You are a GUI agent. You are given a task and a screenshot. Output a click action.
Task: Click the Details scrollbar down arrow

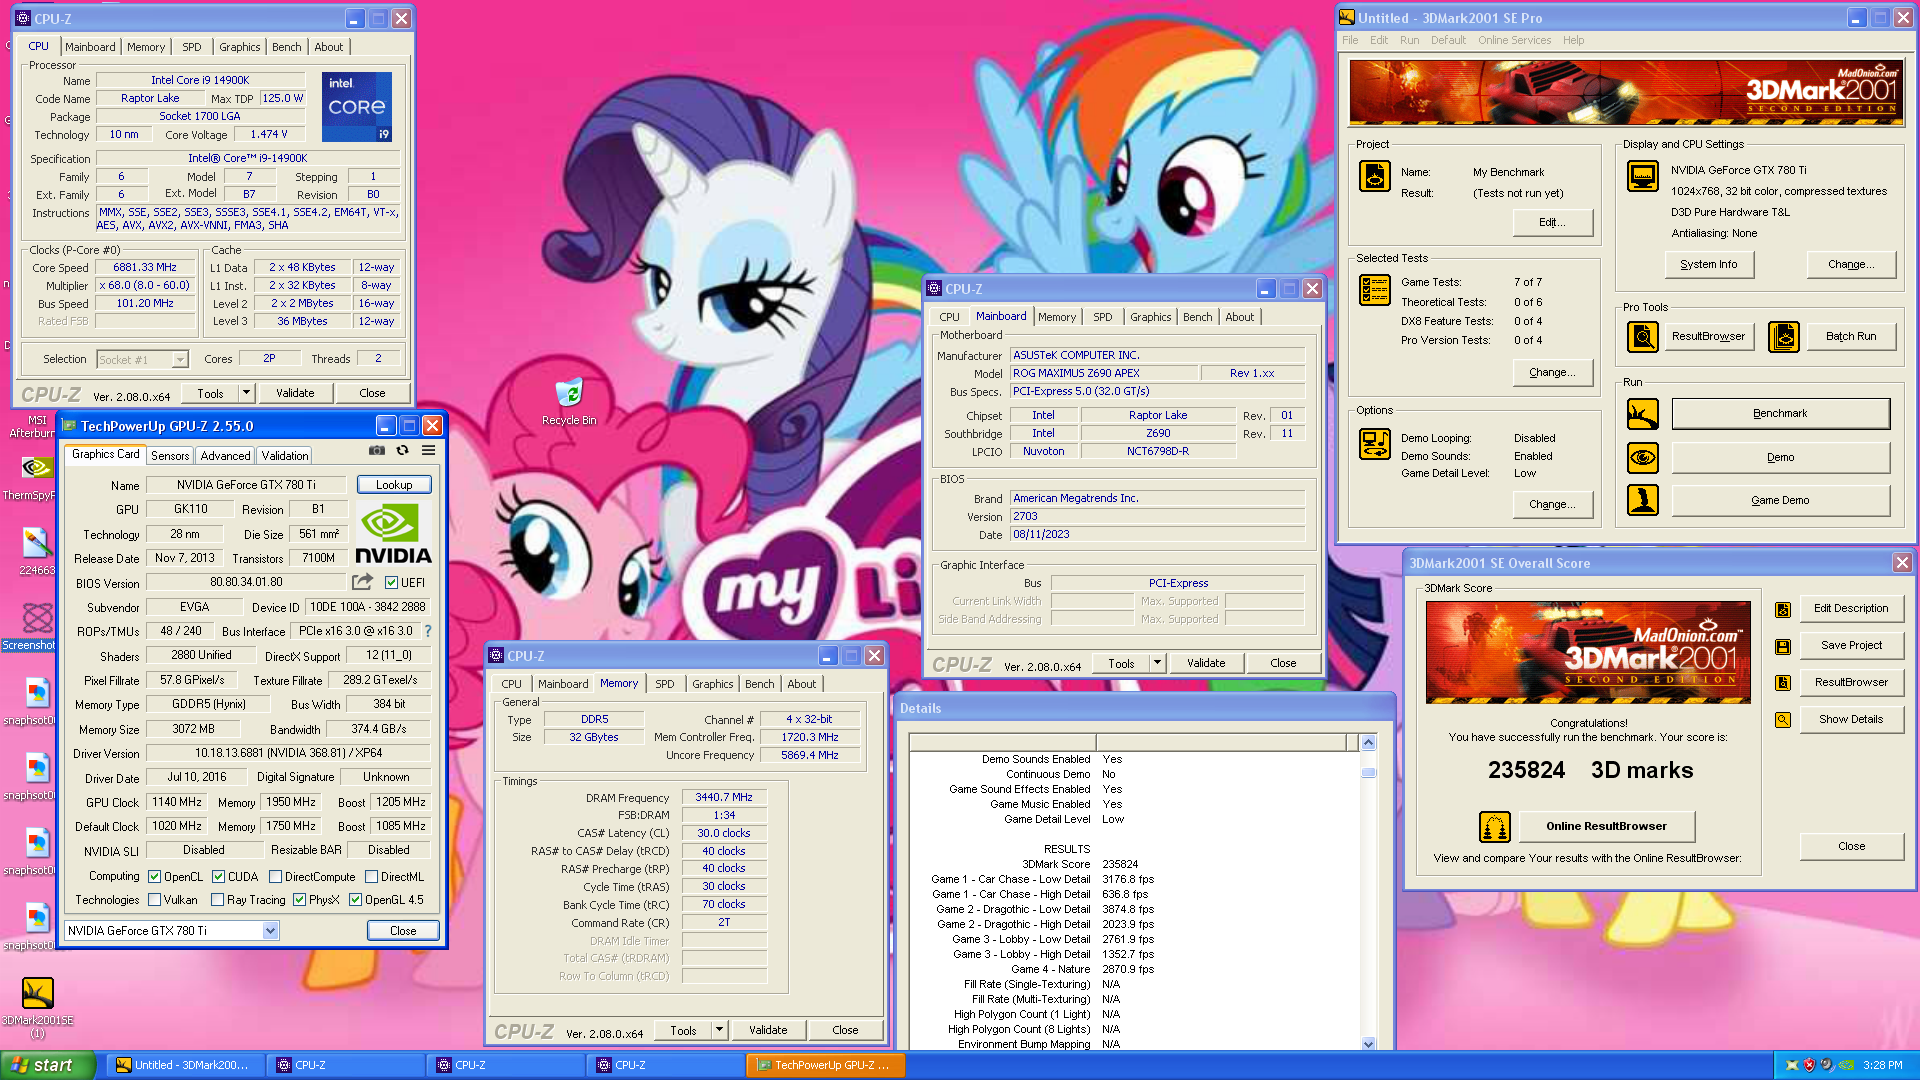pos(1369,1044)
